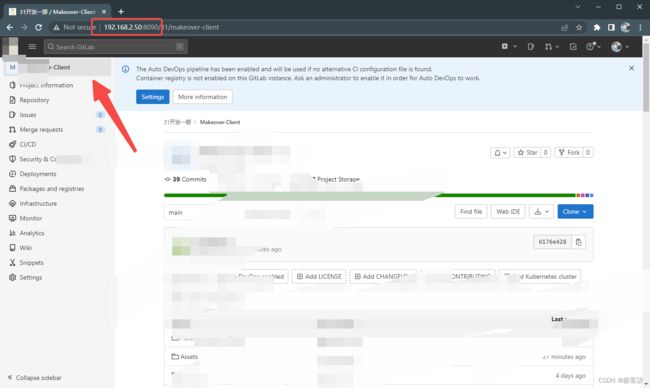Open Snippets in sidebar
The height and width of the screenshot is (388, 650).
(x=32, y=262)
